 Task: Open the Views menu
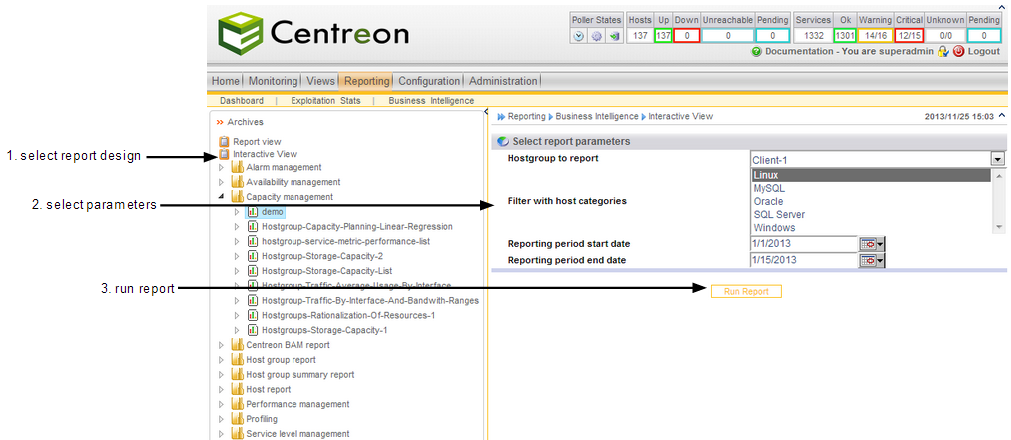(320, 81)
